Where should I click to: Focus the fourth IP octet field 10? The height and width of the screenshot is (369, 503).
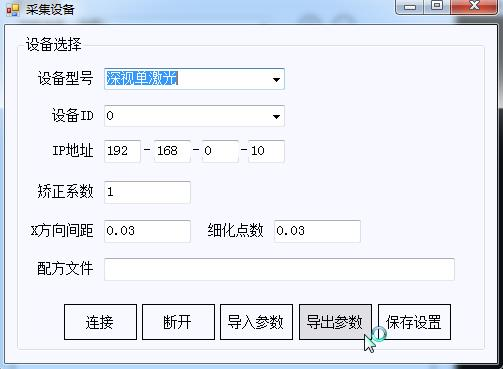266,151
